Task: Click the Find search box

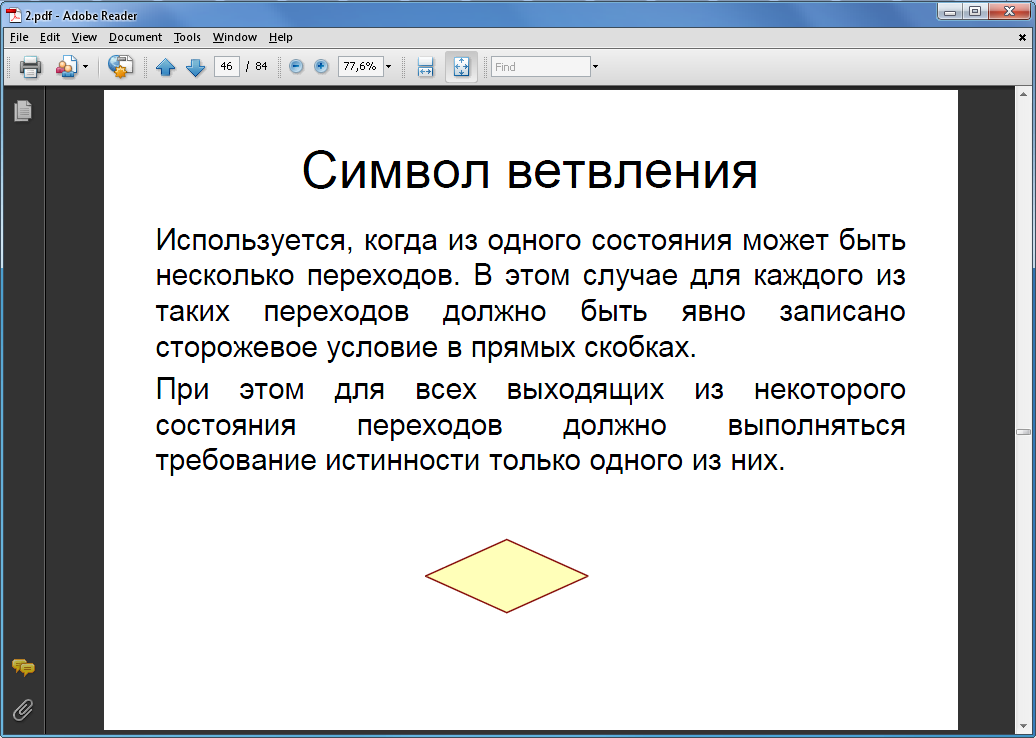Action: click(x=540, y=67)
